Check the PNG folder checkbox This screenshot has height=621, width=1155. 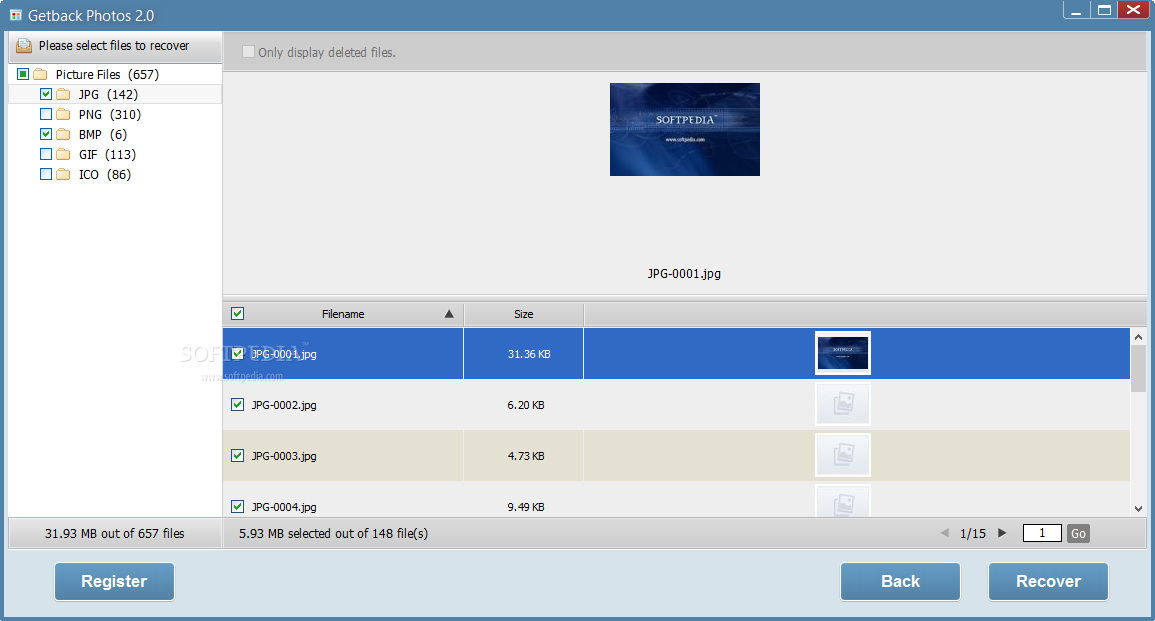click(x=46, y=113)
